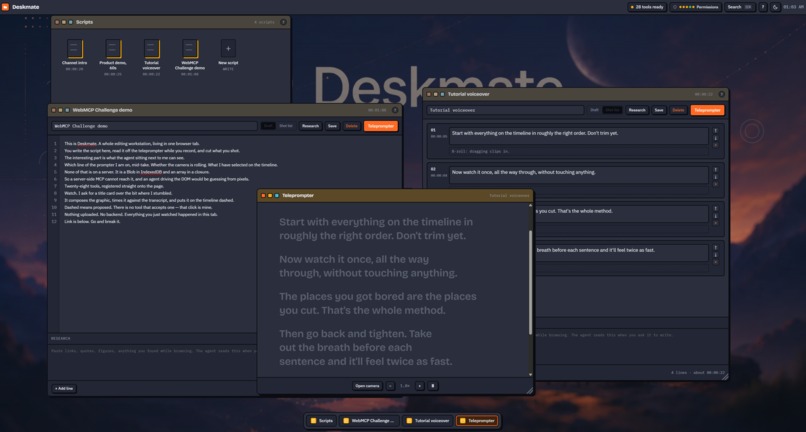Increase teleprompter speed with plus button

coord(419,386)
